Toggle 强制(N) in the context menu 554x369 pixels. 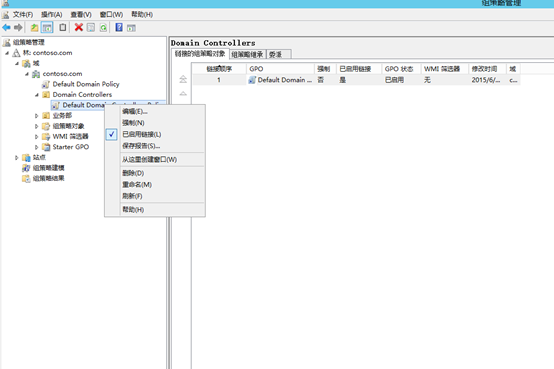(155, 123)
